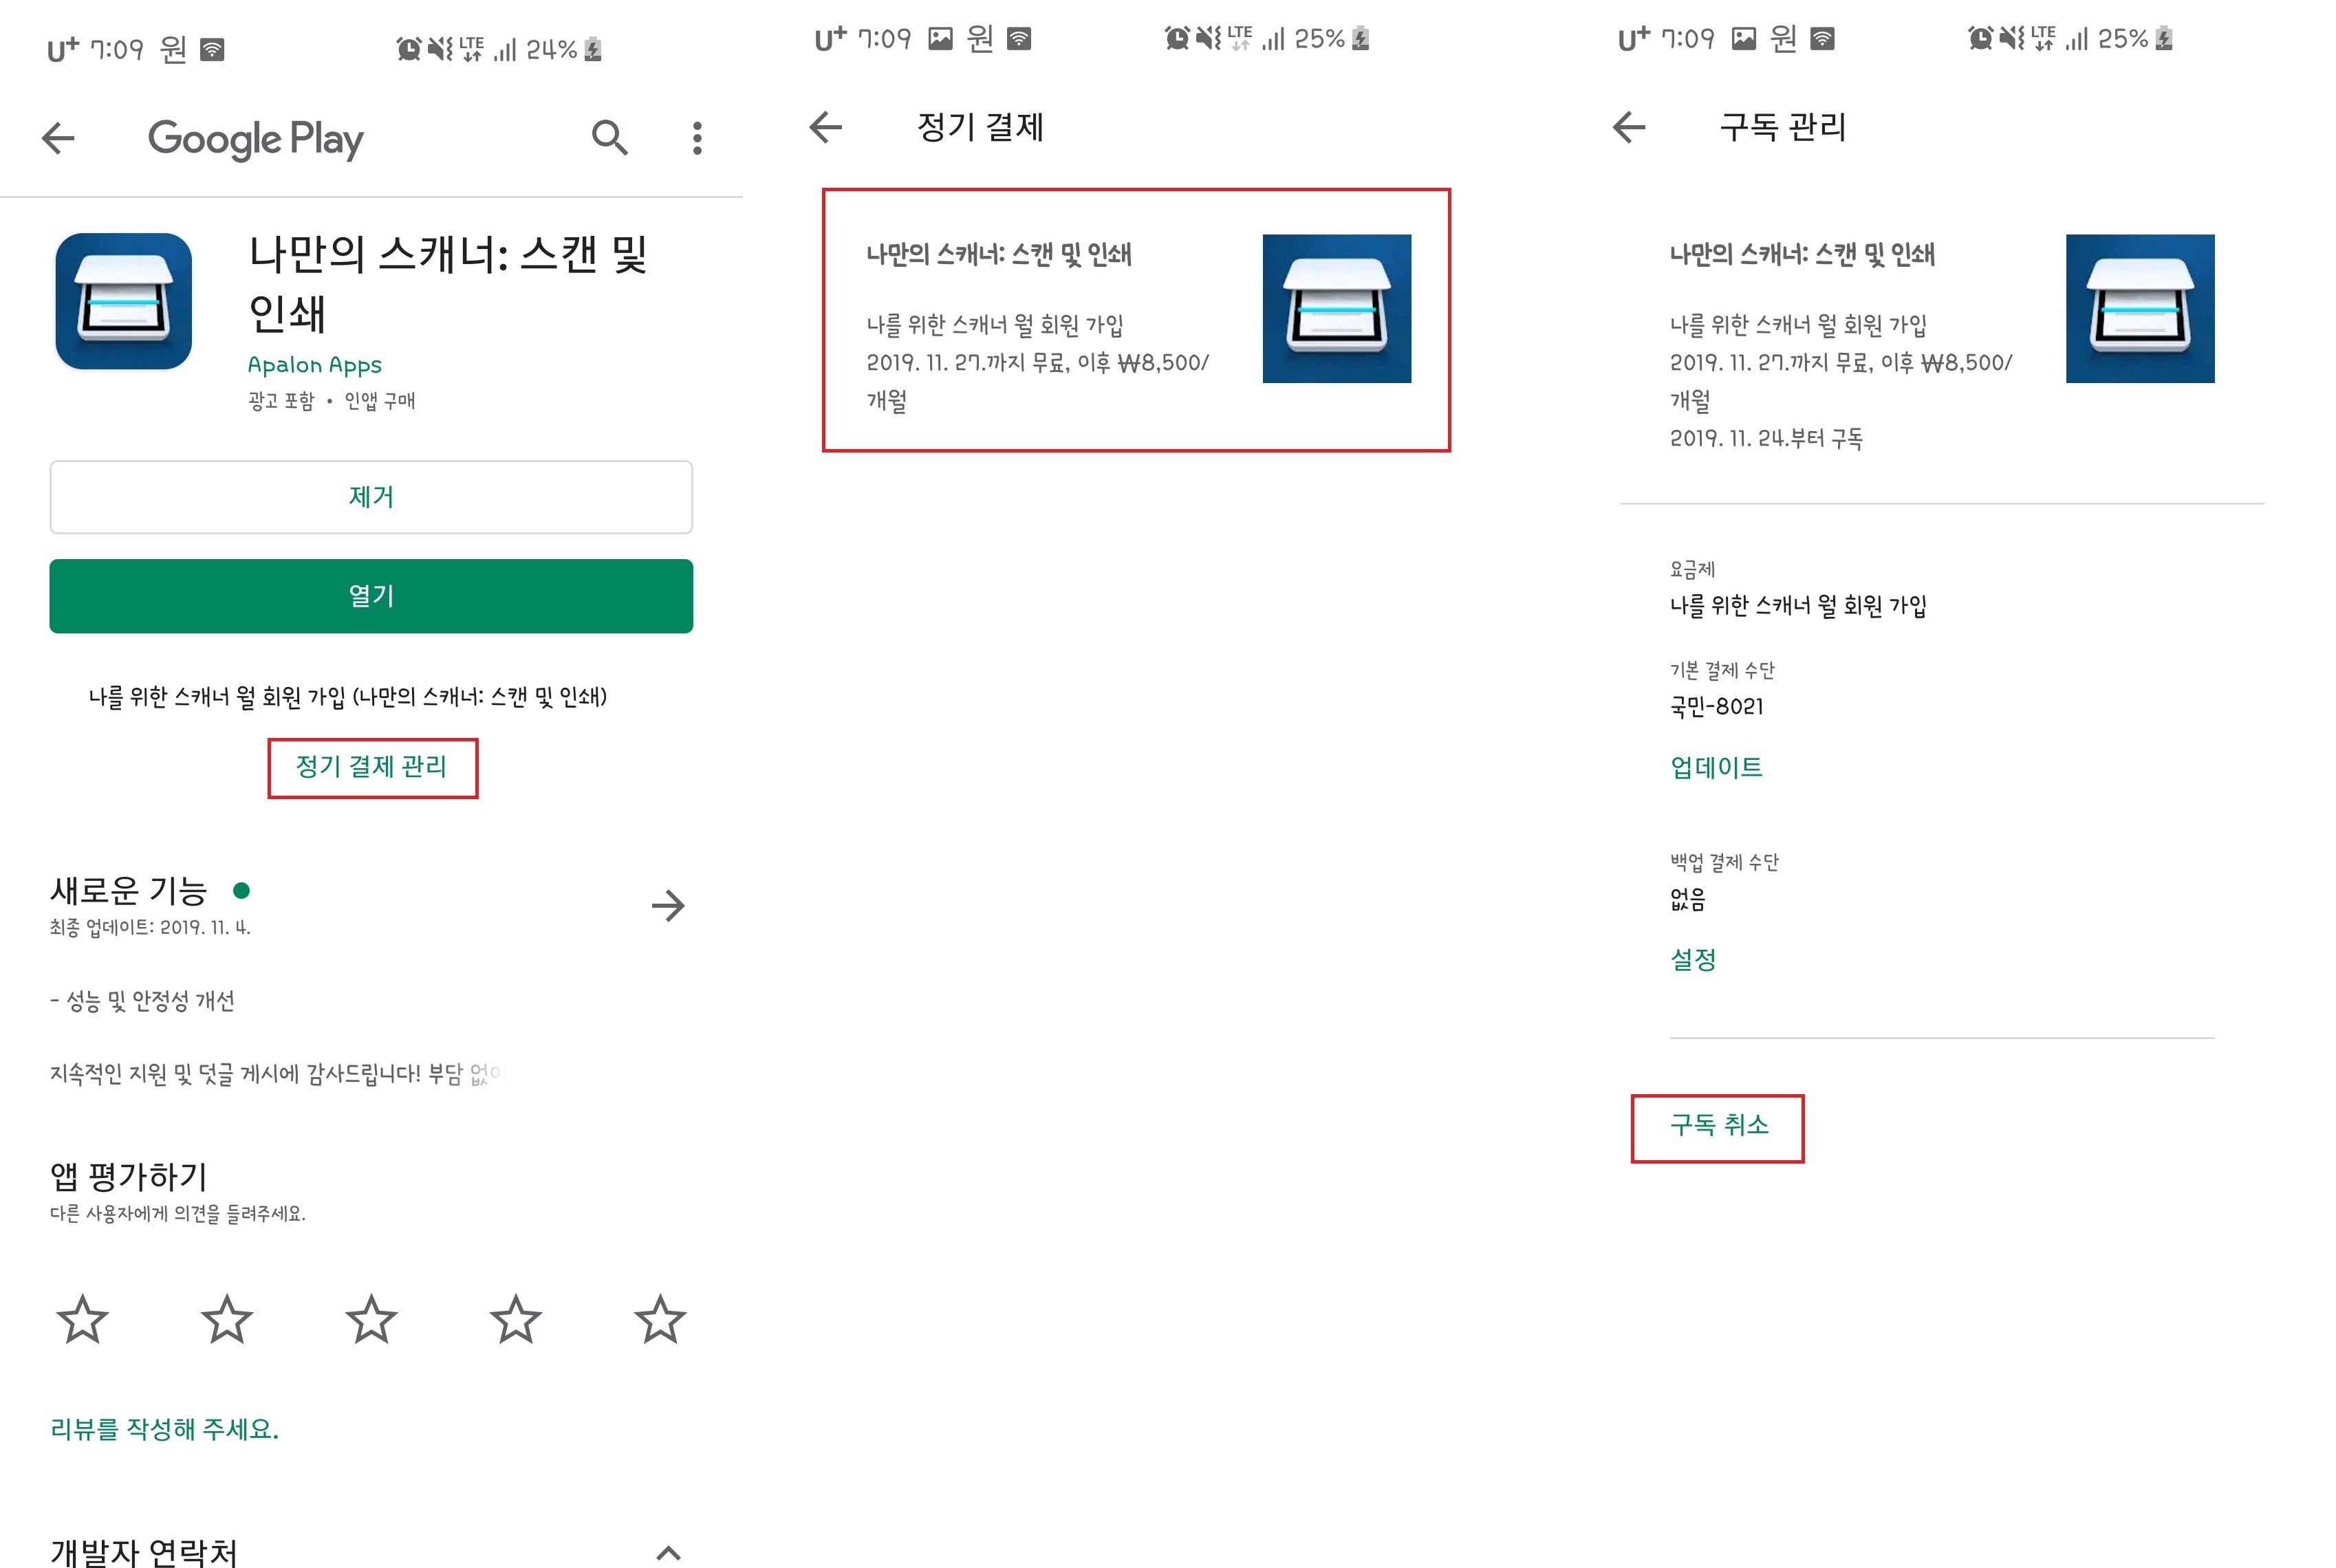Tap 앱 평가하기 heading

click(128, 1177)
